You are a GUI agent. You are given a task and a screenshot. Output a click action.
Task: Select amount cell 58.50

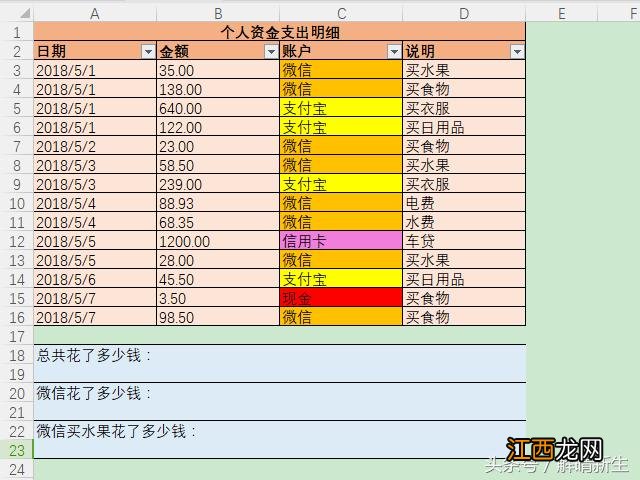[218, 165]
